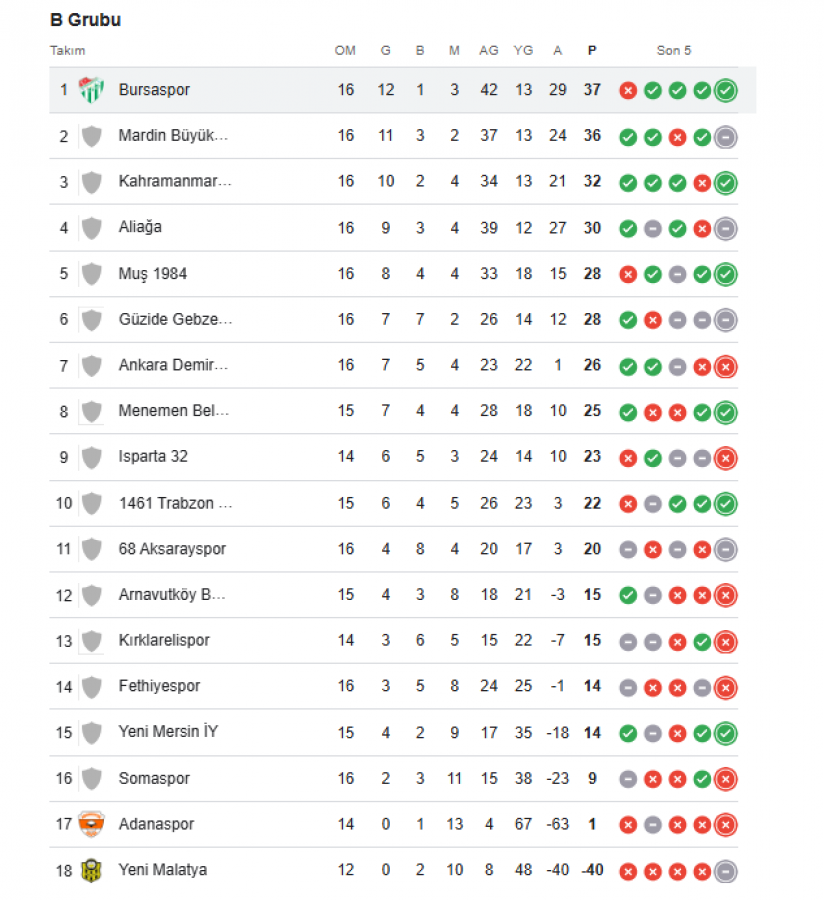Click Aliağa's gray shield placeholder logo
Image resolution: width=824 pixels, height=900 pixels.
[91, 228]
